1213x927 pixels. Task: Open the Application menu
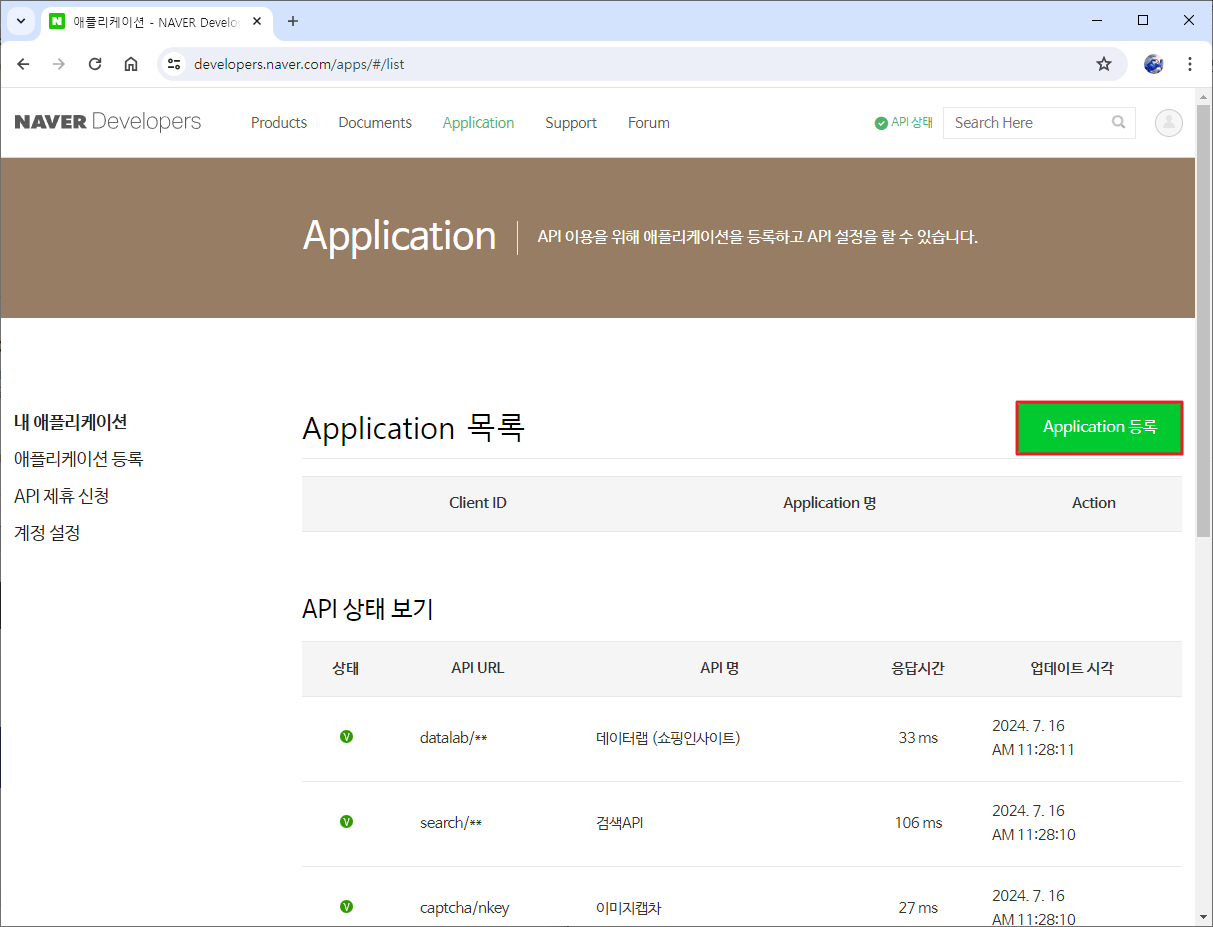(x=478, y=122)
